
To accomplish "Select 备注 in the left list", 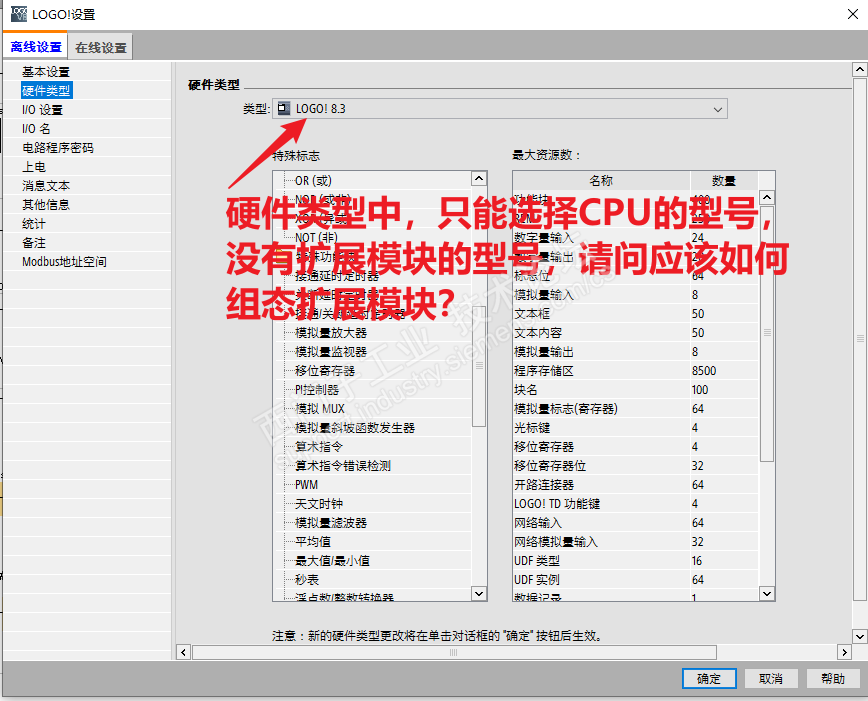I will (x=34, y=243).
